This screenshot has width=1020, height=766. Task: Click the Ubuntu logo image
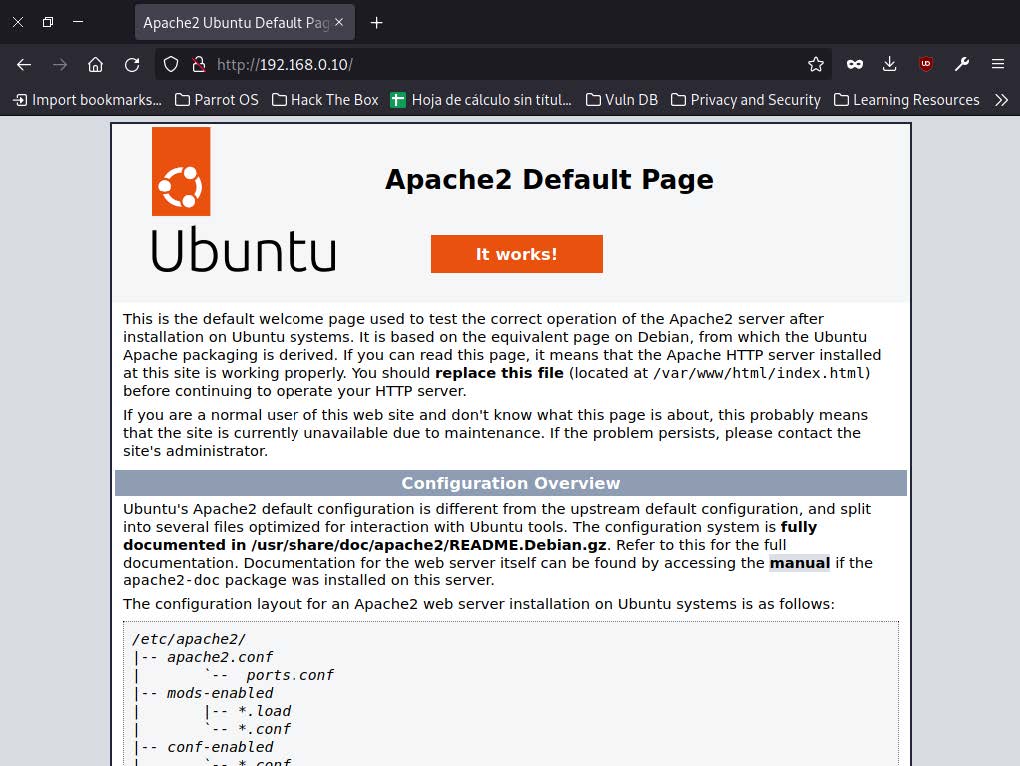pos(243,200)
